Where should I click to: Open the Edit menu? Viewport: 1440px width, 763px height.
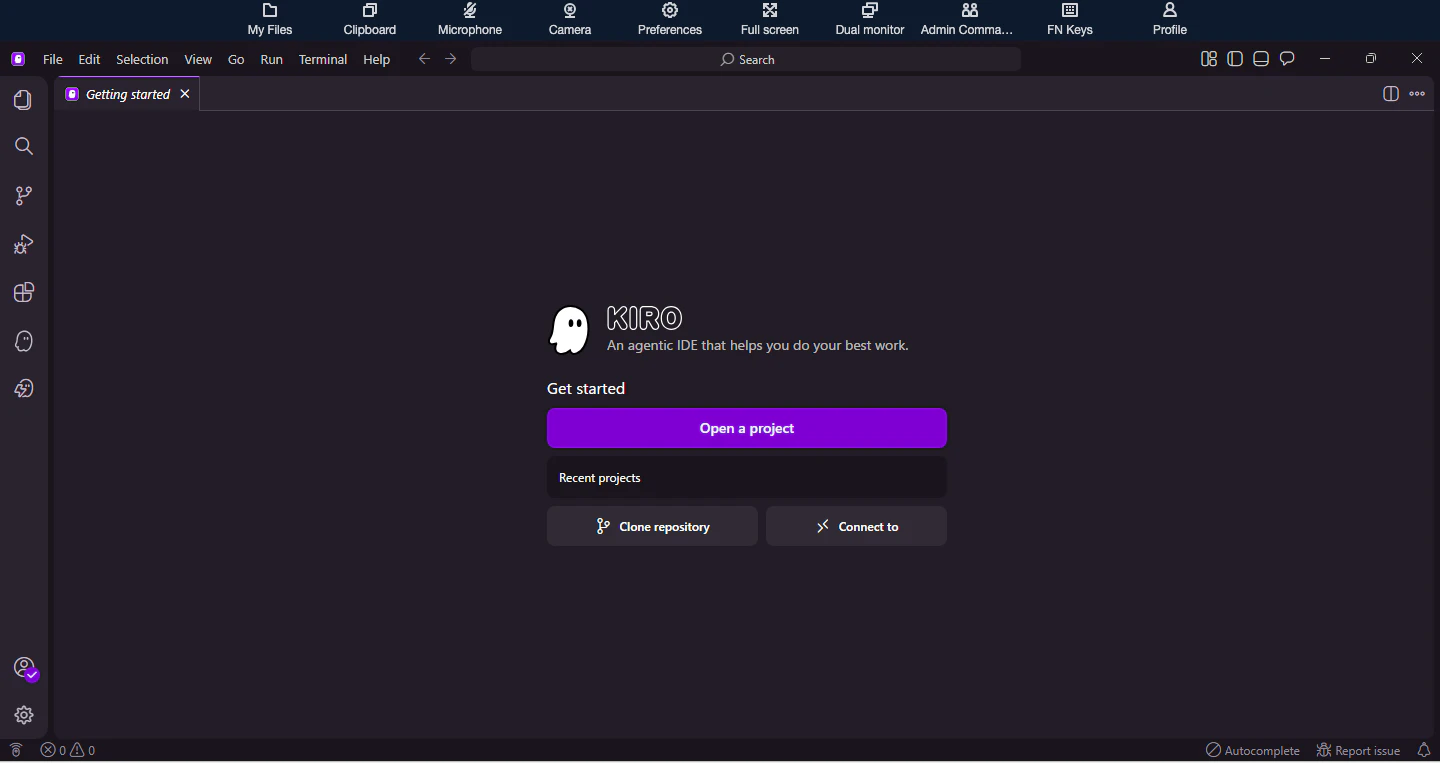90,59
